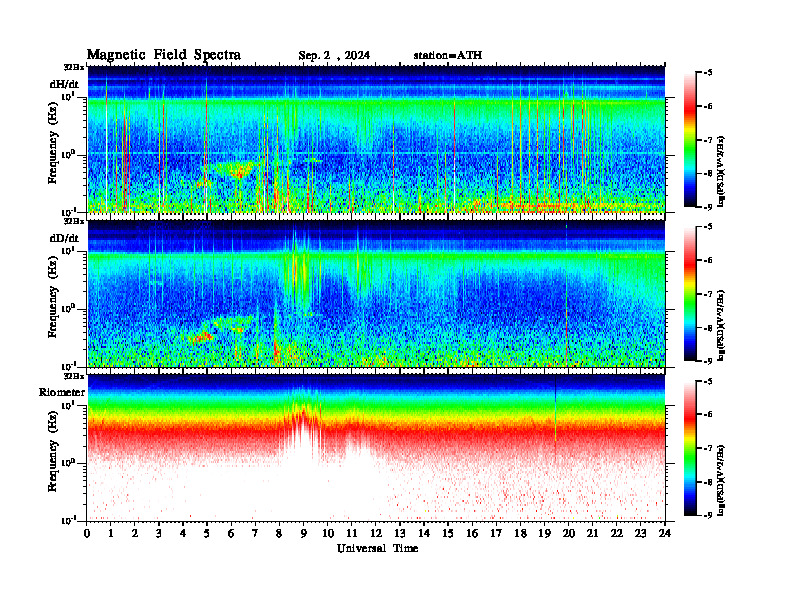
Task: Click the color scale bar beside dD/dt panel
Action: pyautogui.click(x=690, y=294)
